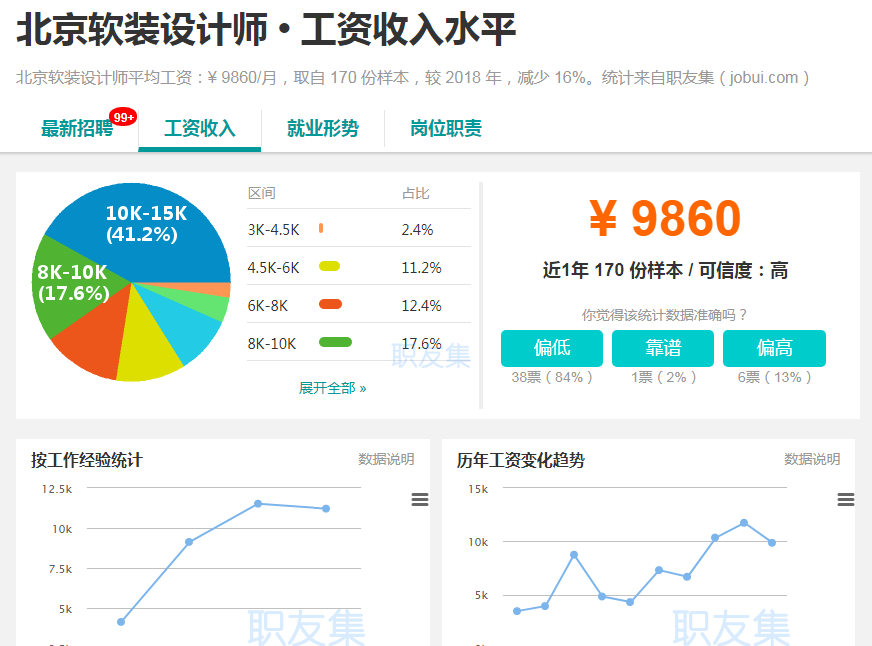
Task: Open the hamburger menu of the work experience chart
Action: point(420,499)
